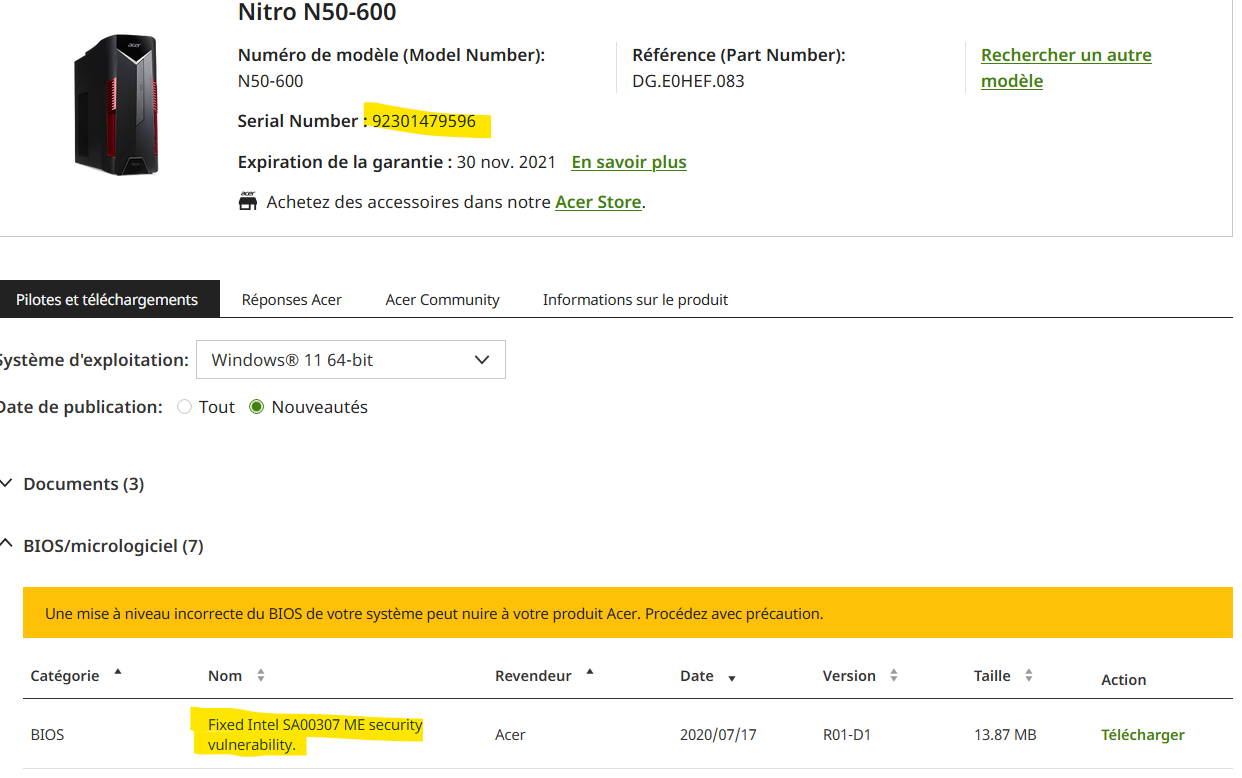
Task: Sort by Nom column arrows
Action: (x=261, y=676)
